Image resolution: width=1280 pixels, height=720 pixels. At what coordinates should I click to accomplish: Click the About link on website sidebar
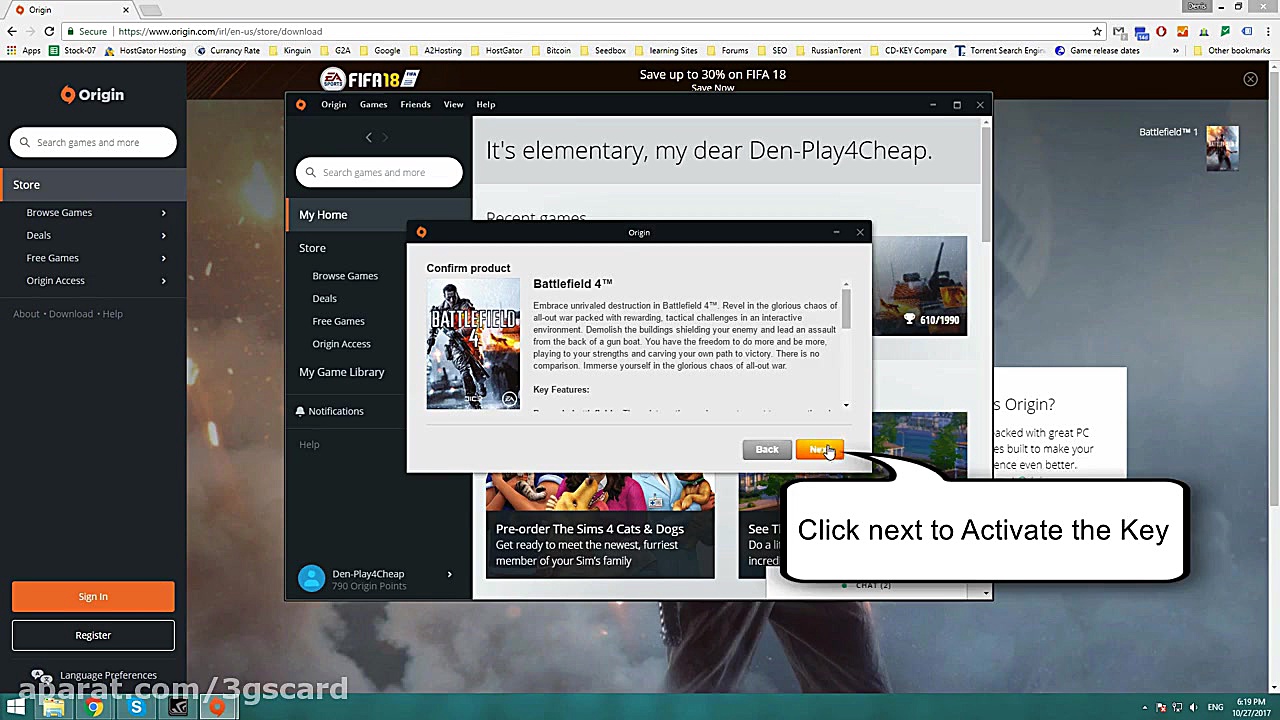26,314
